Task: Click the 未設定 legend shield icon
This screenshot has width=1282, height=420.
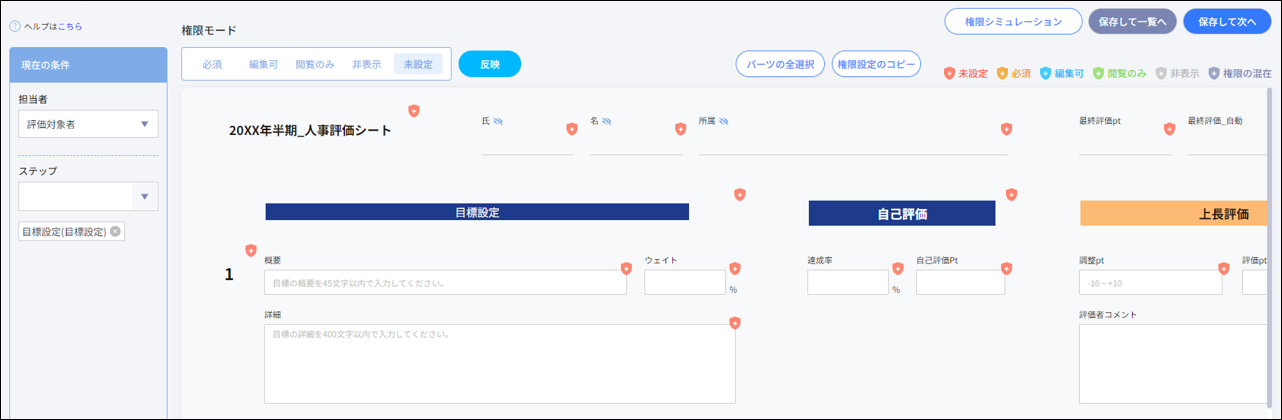Action: pyautogui.click(x=950, y=73)
